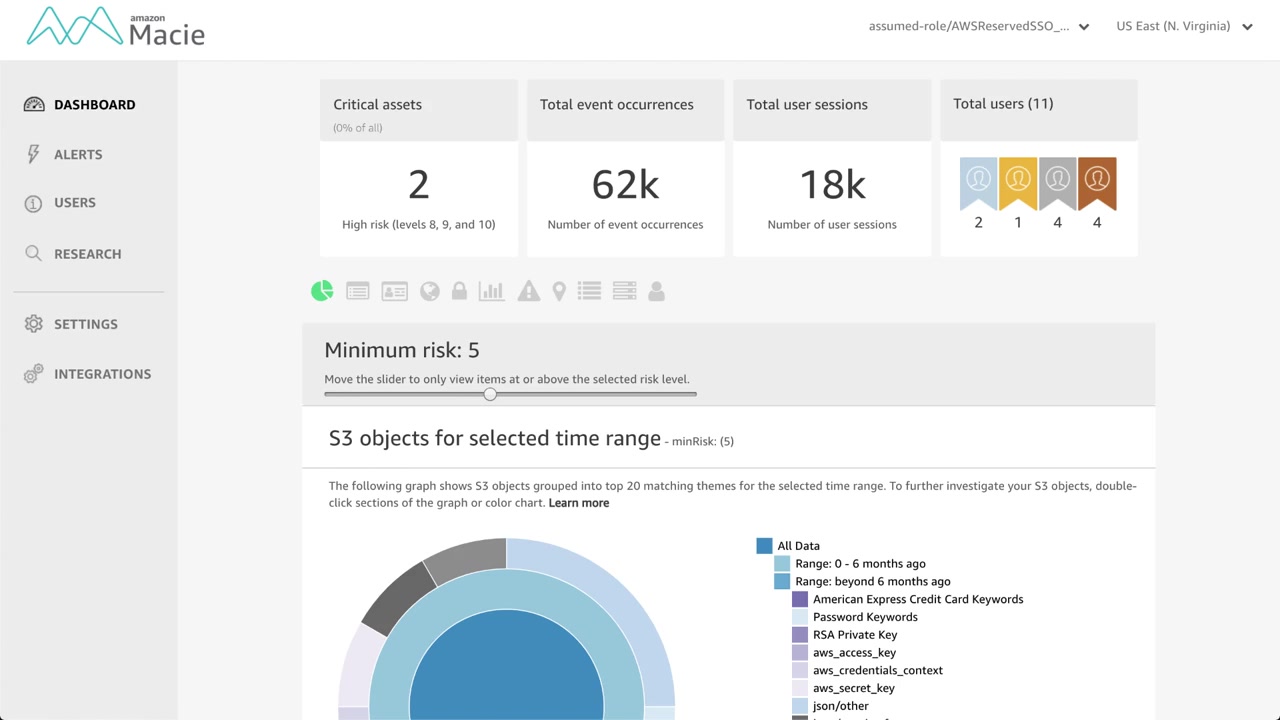Click the gold user ribbon badge
The width and height of the screenshot is (1280, 720).
click(x=1018, y=183)
